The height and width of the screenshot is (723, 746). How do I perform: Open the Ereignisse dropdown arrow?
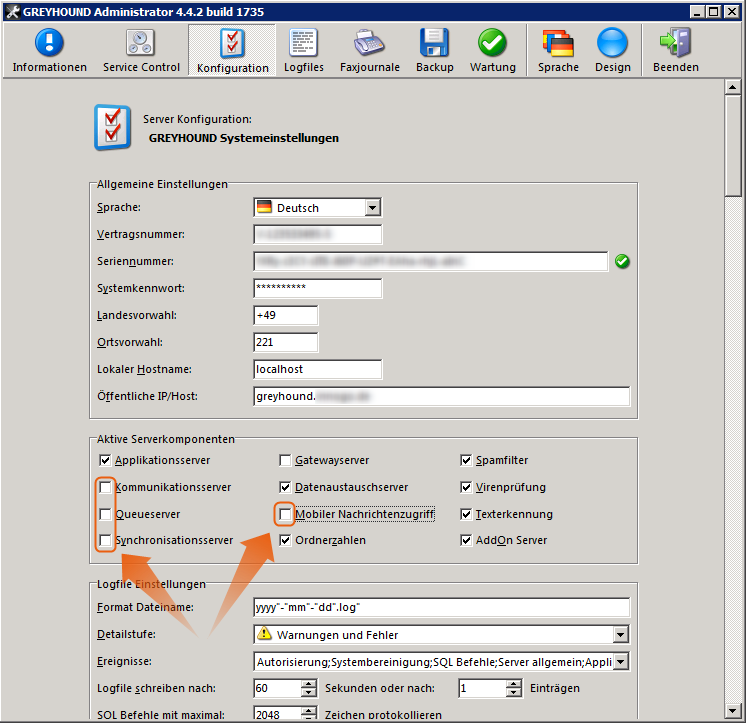620,662
